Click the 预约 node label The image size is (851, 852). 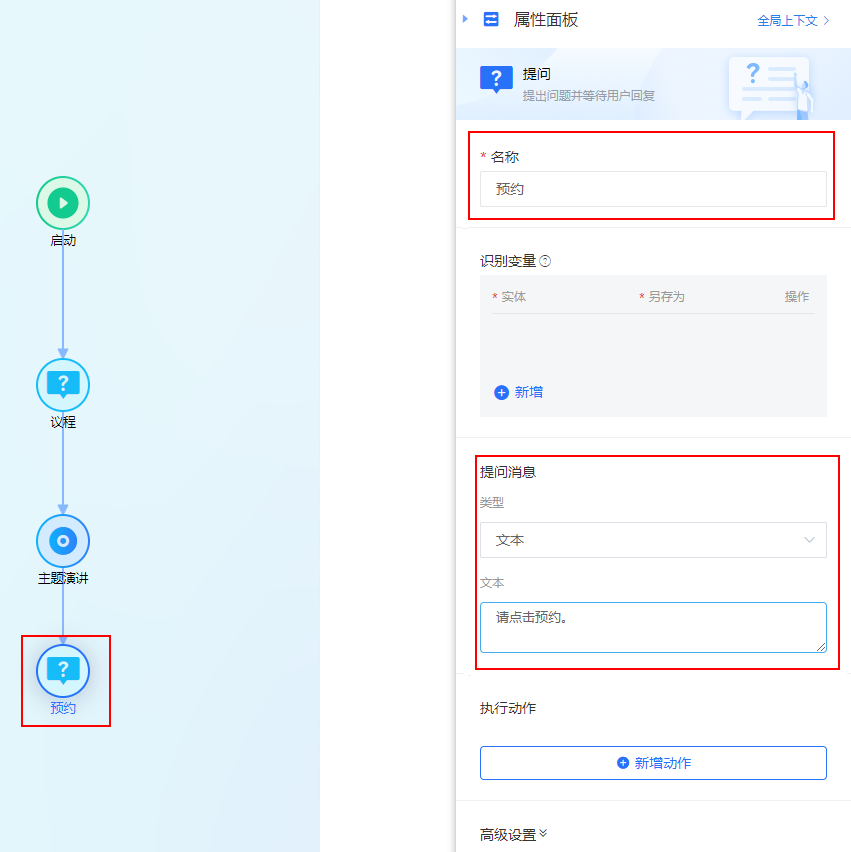tap(63, 708)
